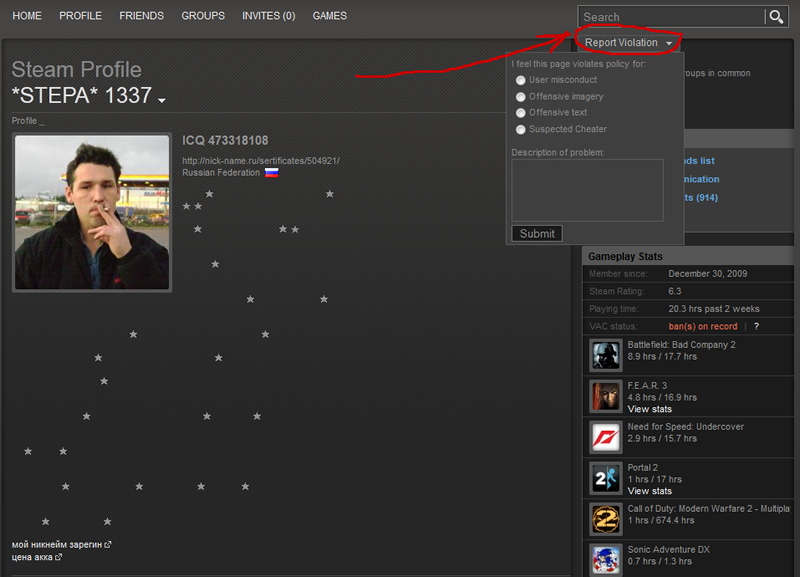This screenshot has height=577, width=800.
Task: Click the Battlefield: Bad Company 2 title
Action: [682, 345]
